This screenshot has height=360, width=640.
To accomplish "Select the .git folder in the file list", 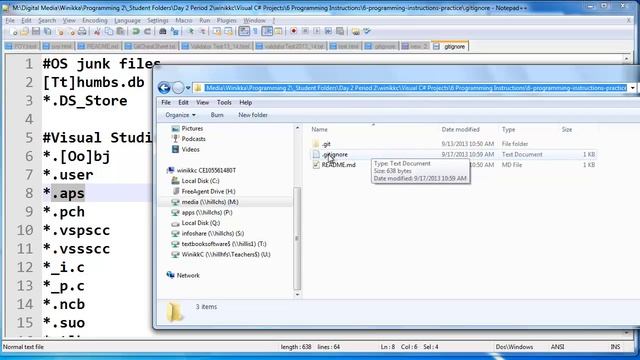I will (326, 144).
